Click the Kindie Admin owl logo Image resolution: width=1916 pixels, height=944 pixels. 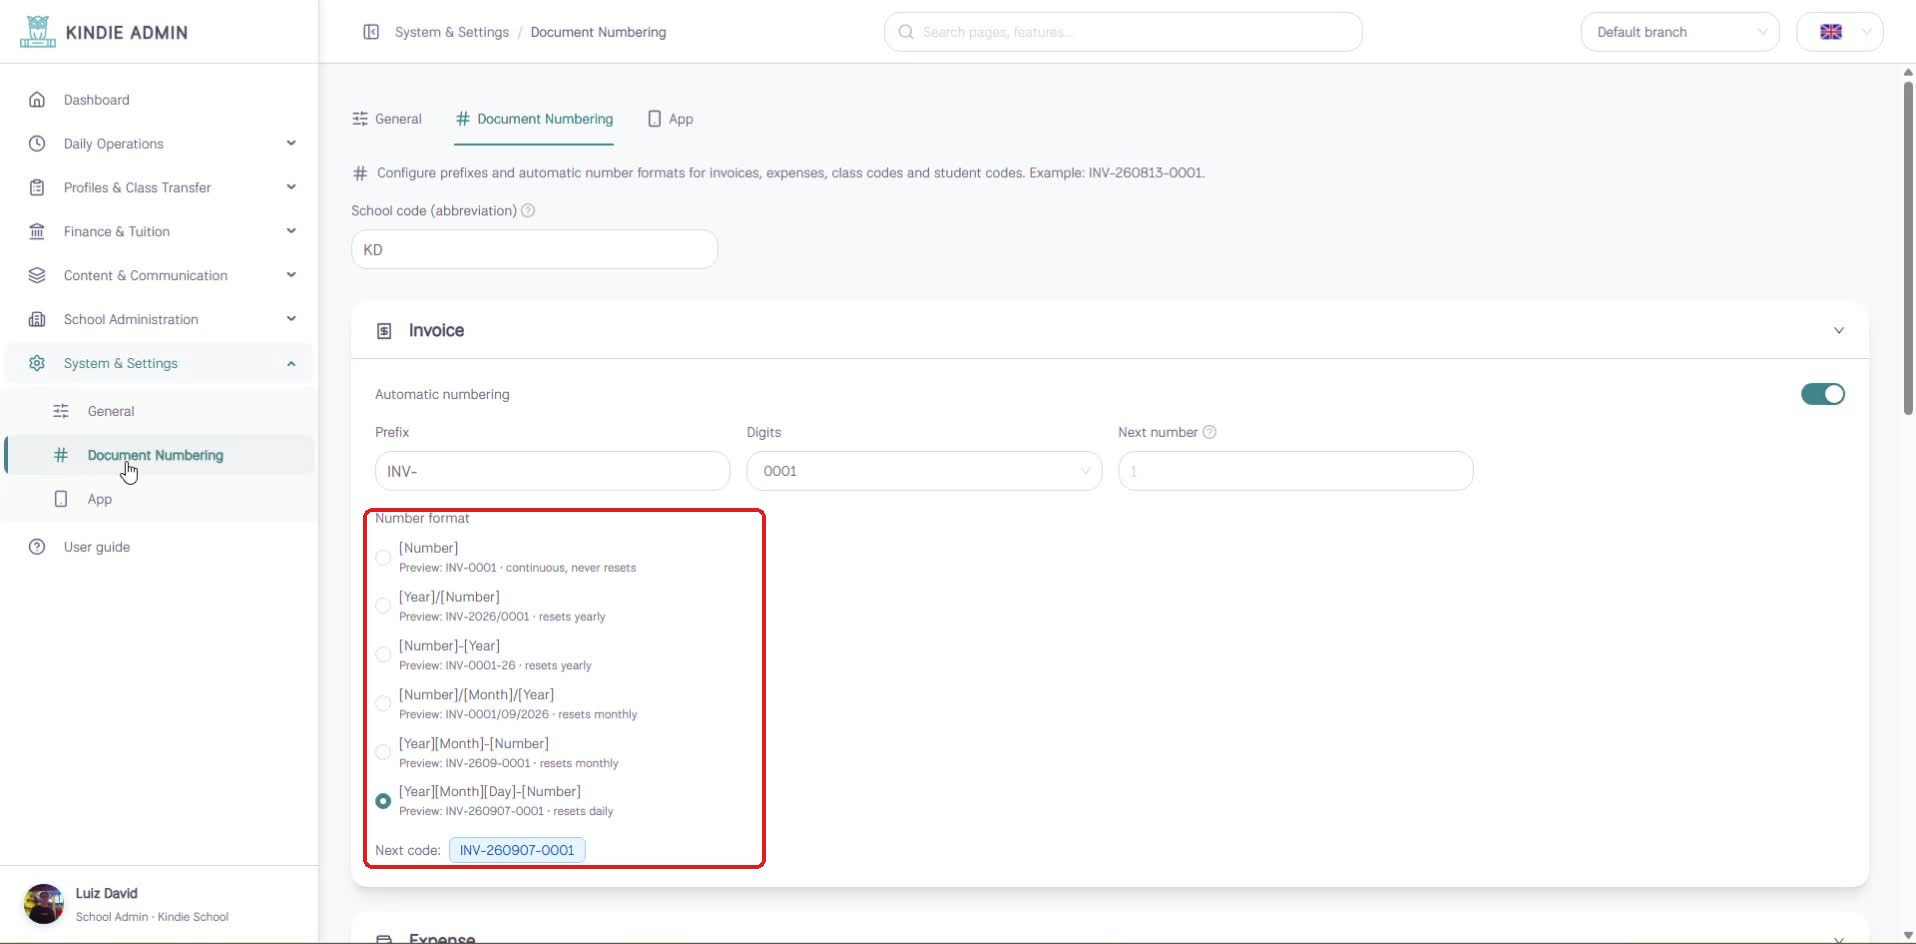(38, 32)
